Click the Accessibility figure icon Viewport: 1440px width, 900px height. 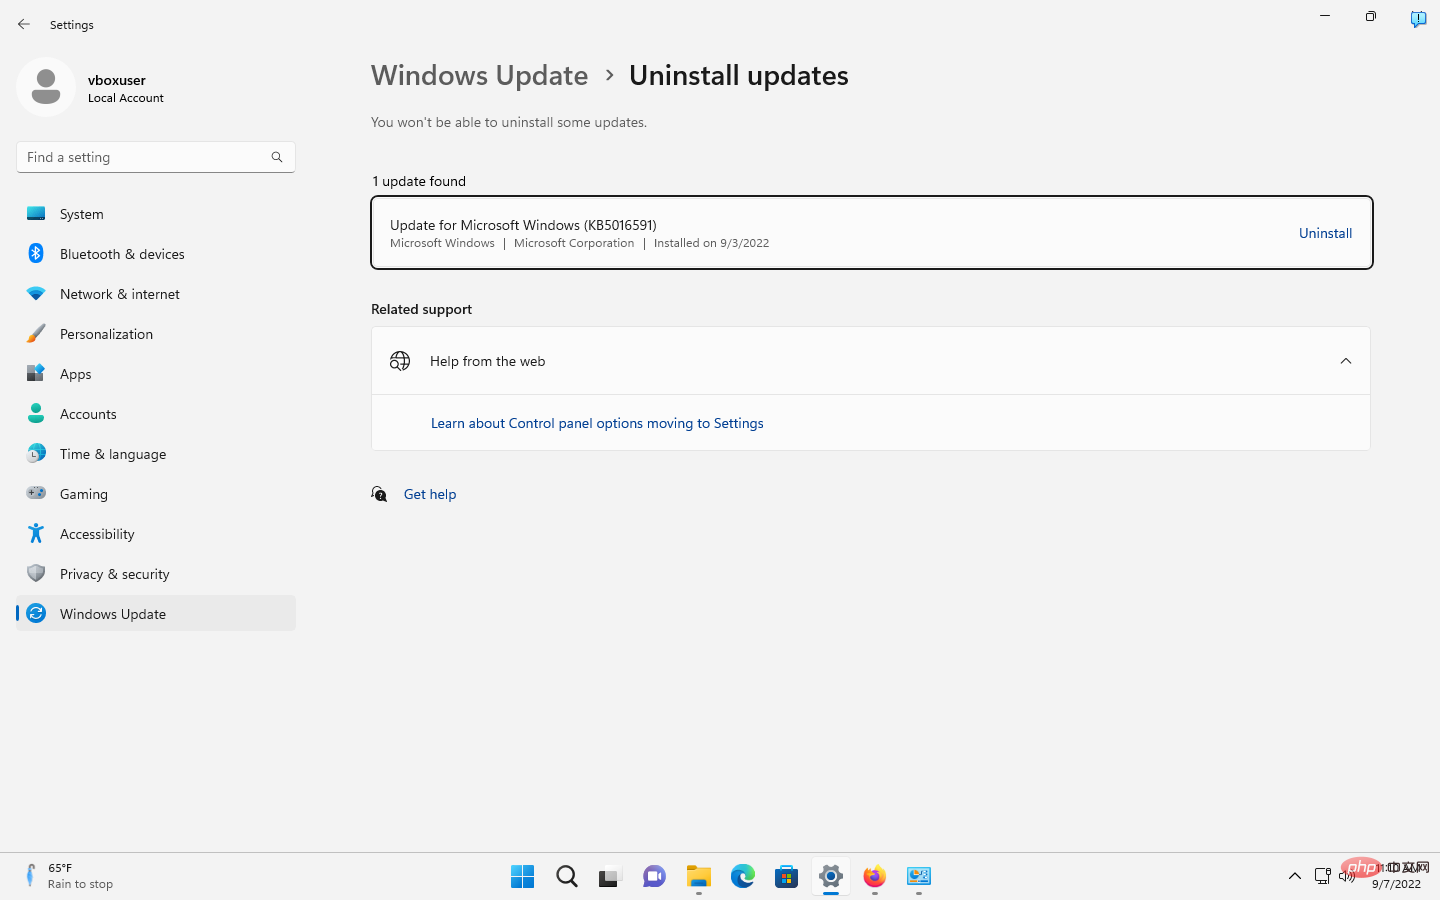pyautogui.click(x=36, y=534)
